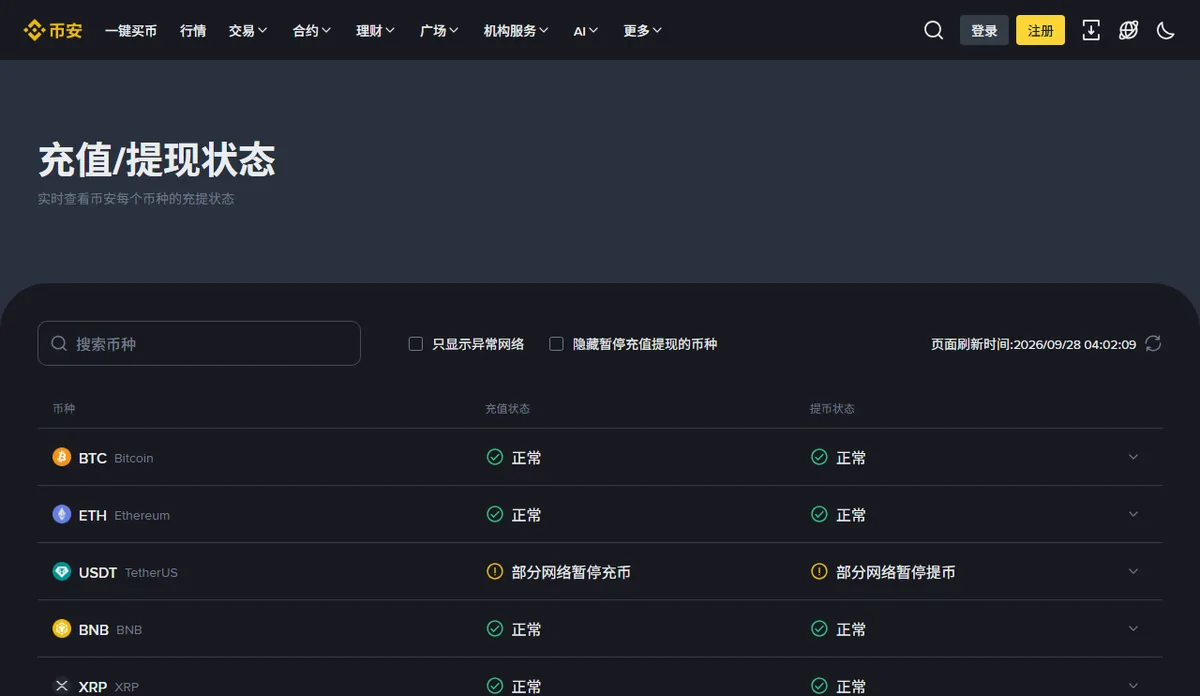Viewport: 1200px width, 696px height.
Task: Toggle the dark mode moon icon
Action: [1165, 30]
